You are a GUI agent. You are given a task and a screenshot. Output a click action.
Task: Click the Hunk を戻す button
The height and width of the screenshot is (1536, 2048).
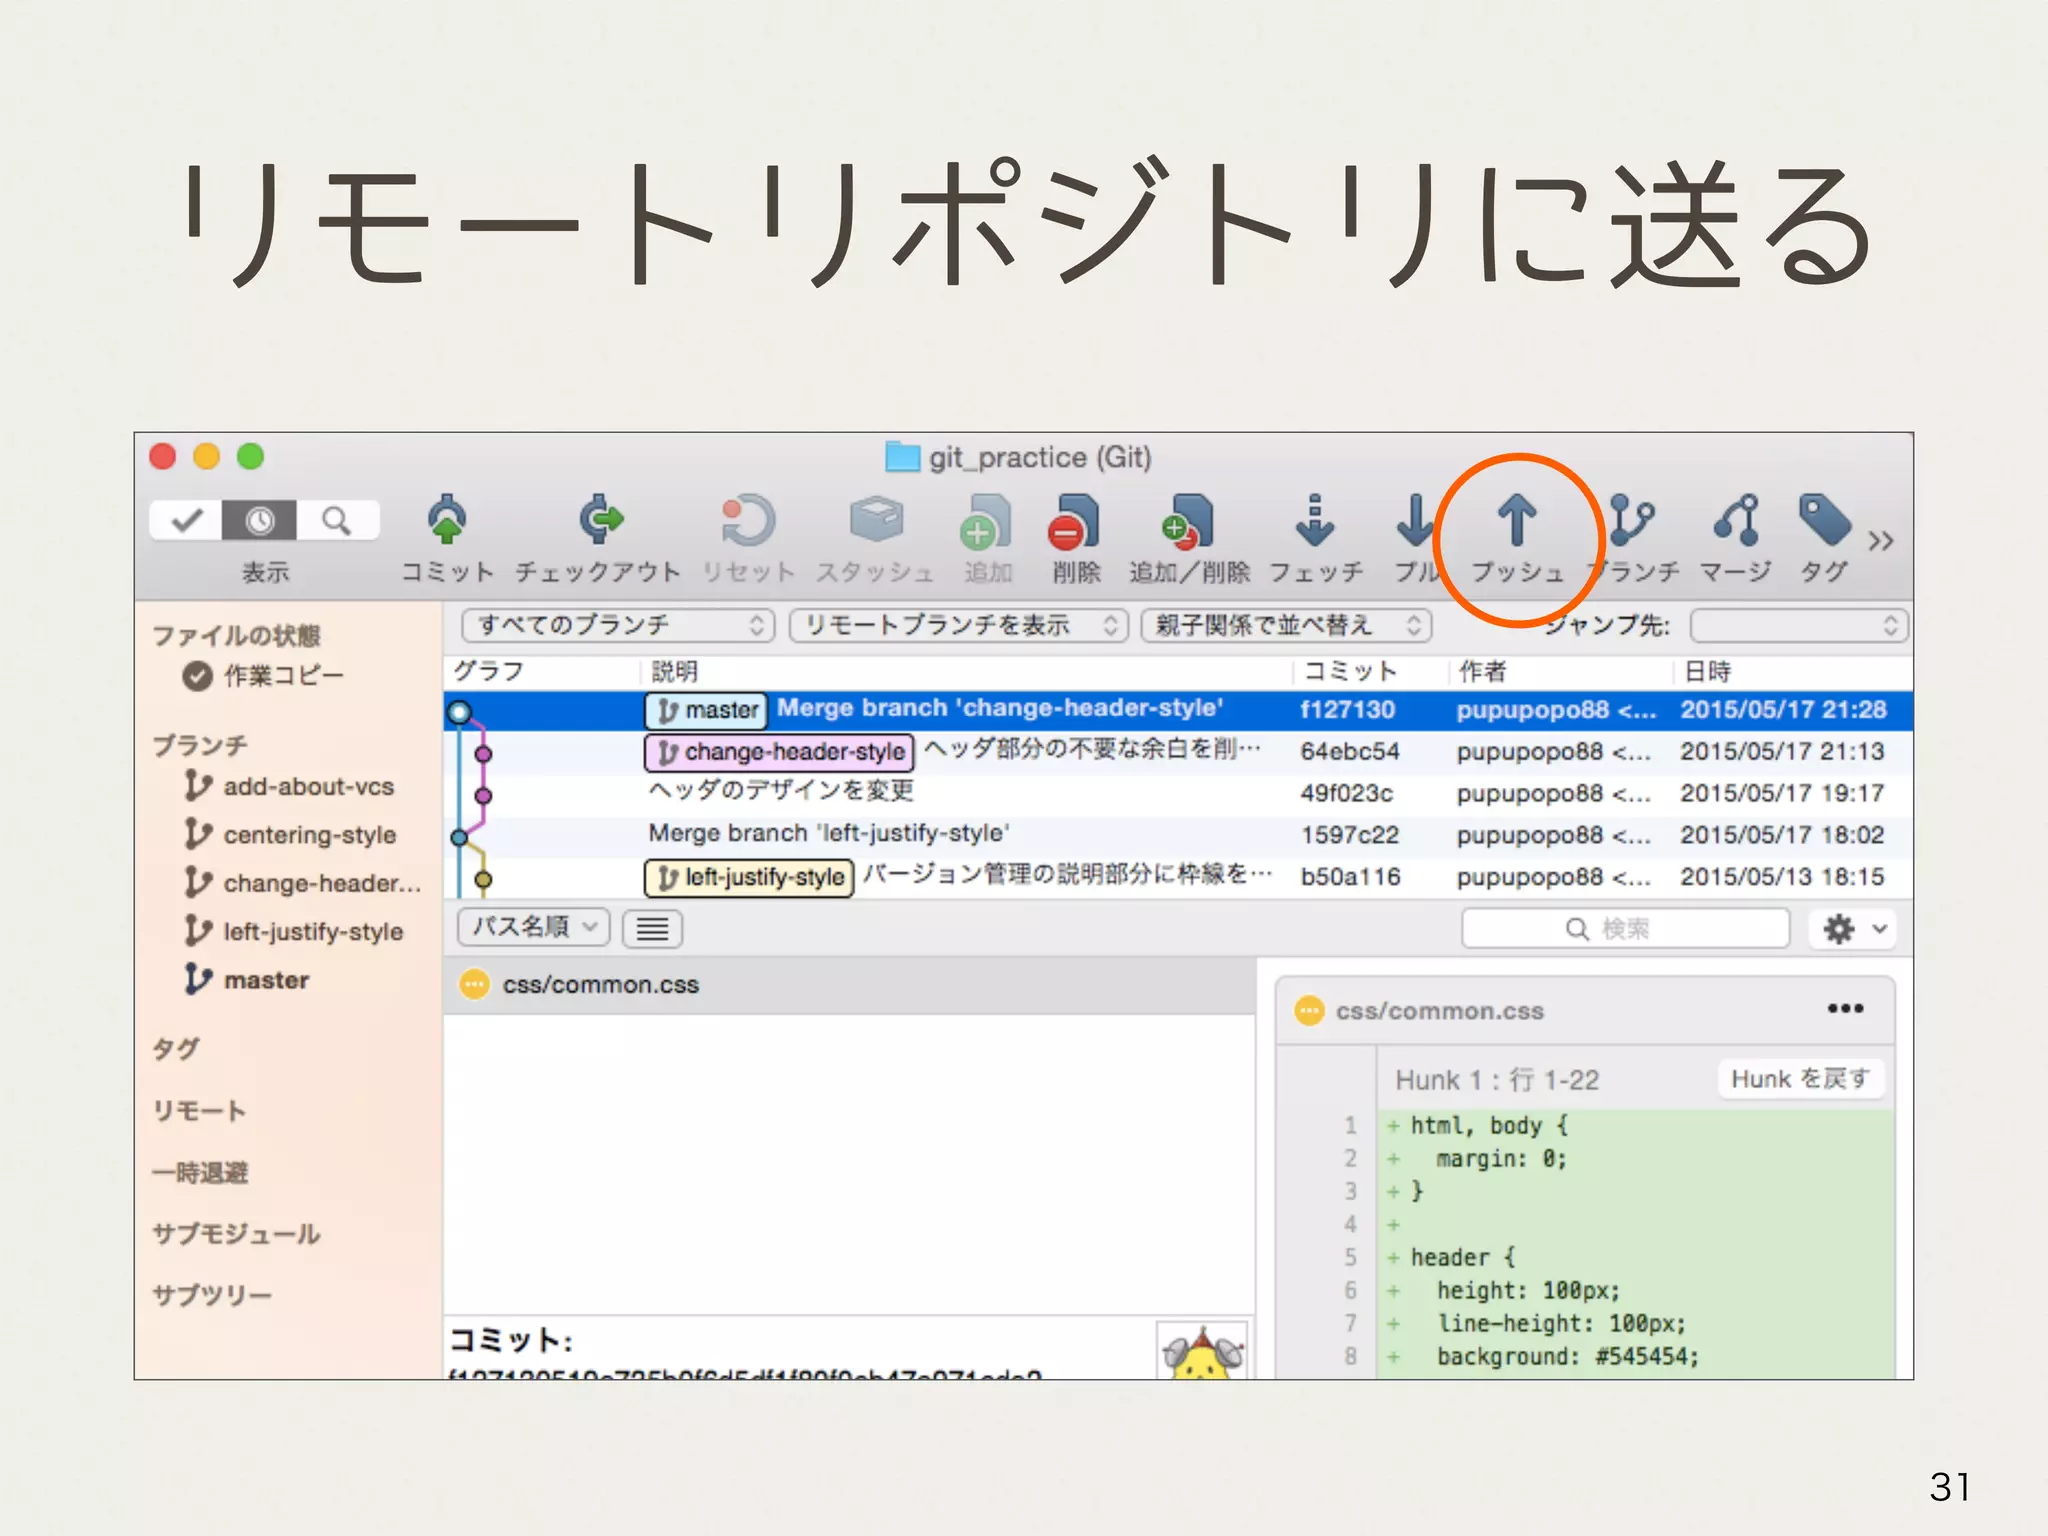(1800, 1079)
